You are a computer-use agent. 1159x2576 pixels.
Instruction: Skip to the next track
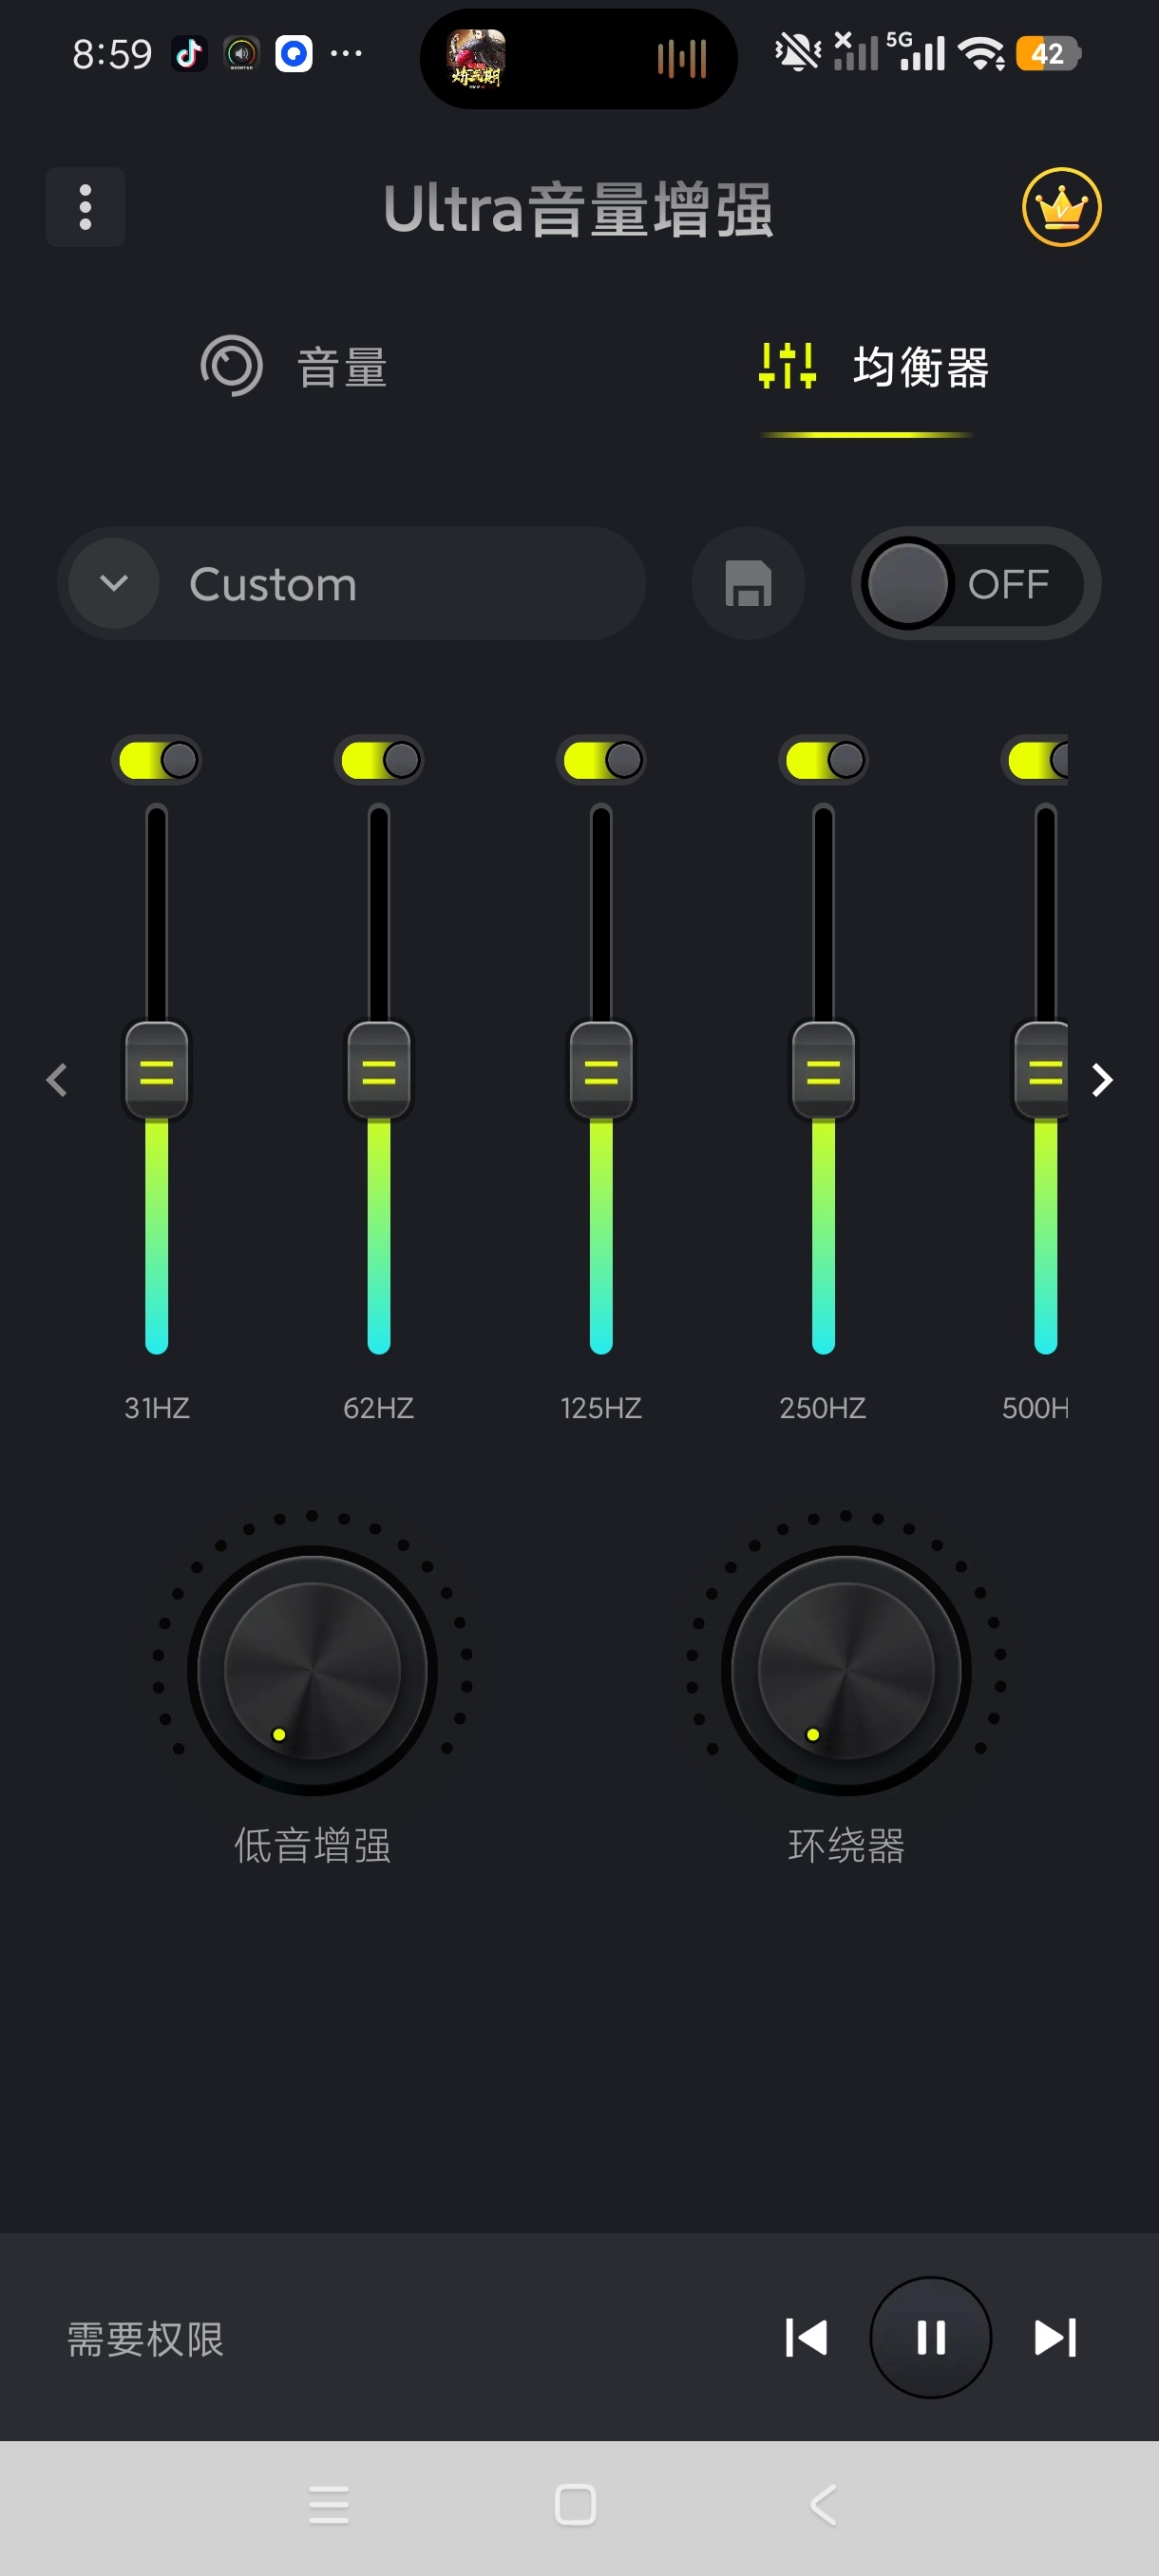pos(1055,2337)
